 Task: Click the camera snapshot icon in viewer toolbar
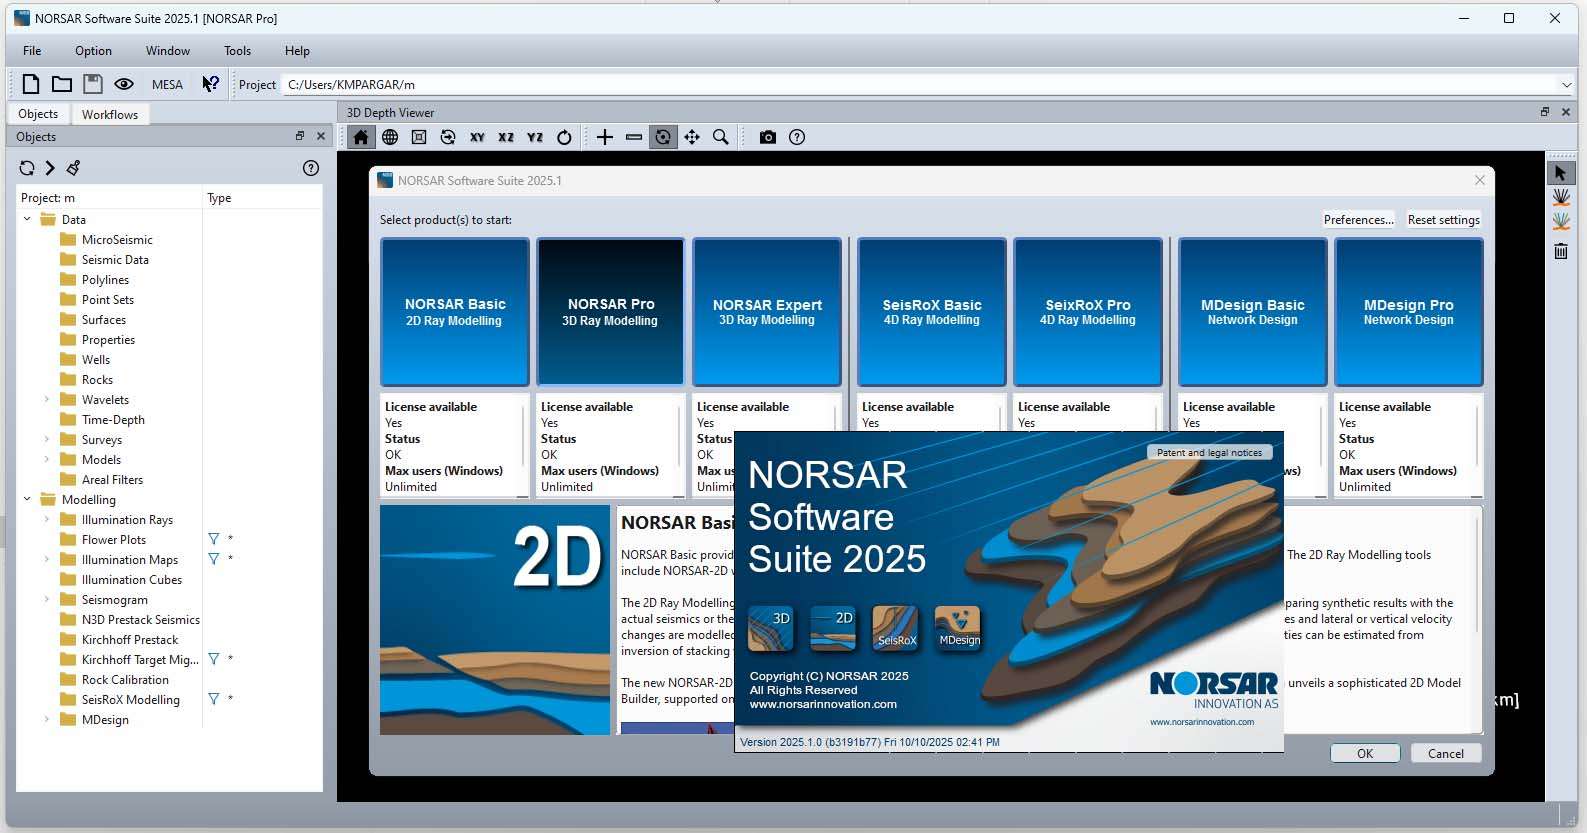767,137
